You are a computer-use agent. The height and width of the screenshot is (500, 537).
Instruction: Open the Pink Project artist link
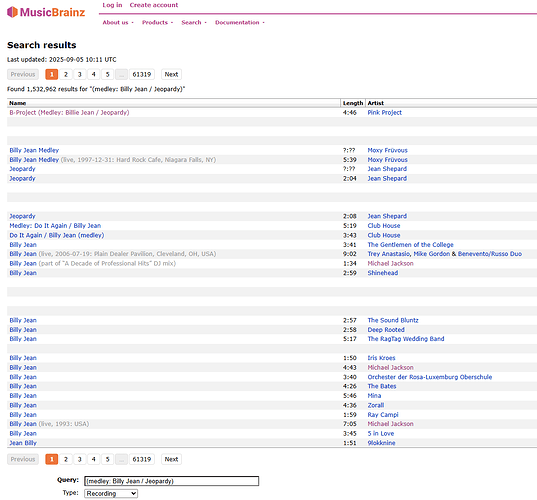pyautogui.click(x=385, y=113)
